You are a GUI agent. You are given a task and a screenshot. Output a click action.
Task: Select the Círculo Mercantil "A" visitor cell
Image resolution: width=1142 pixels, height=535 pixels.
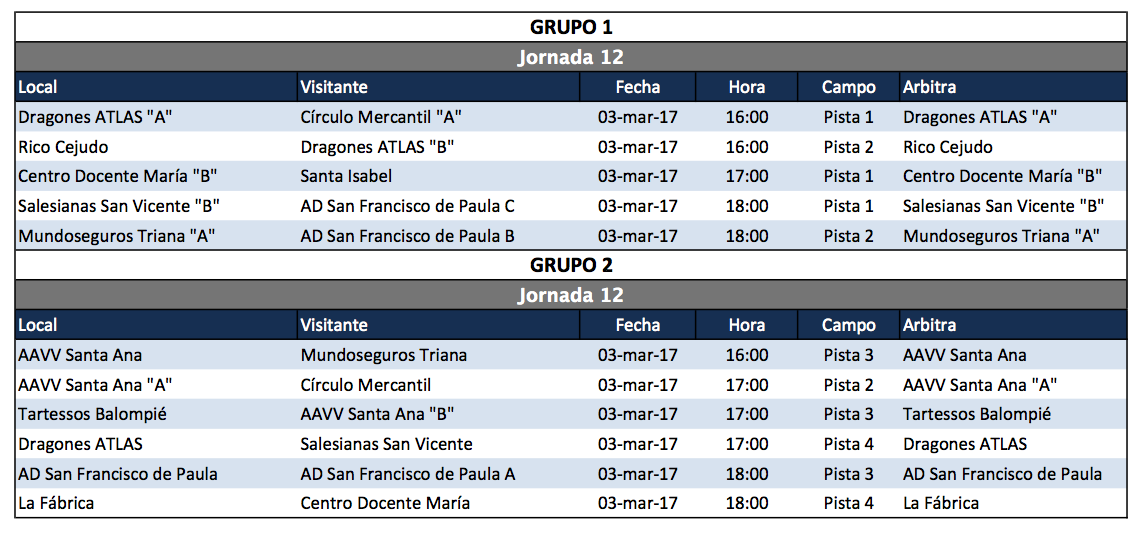tap(380, 117)
